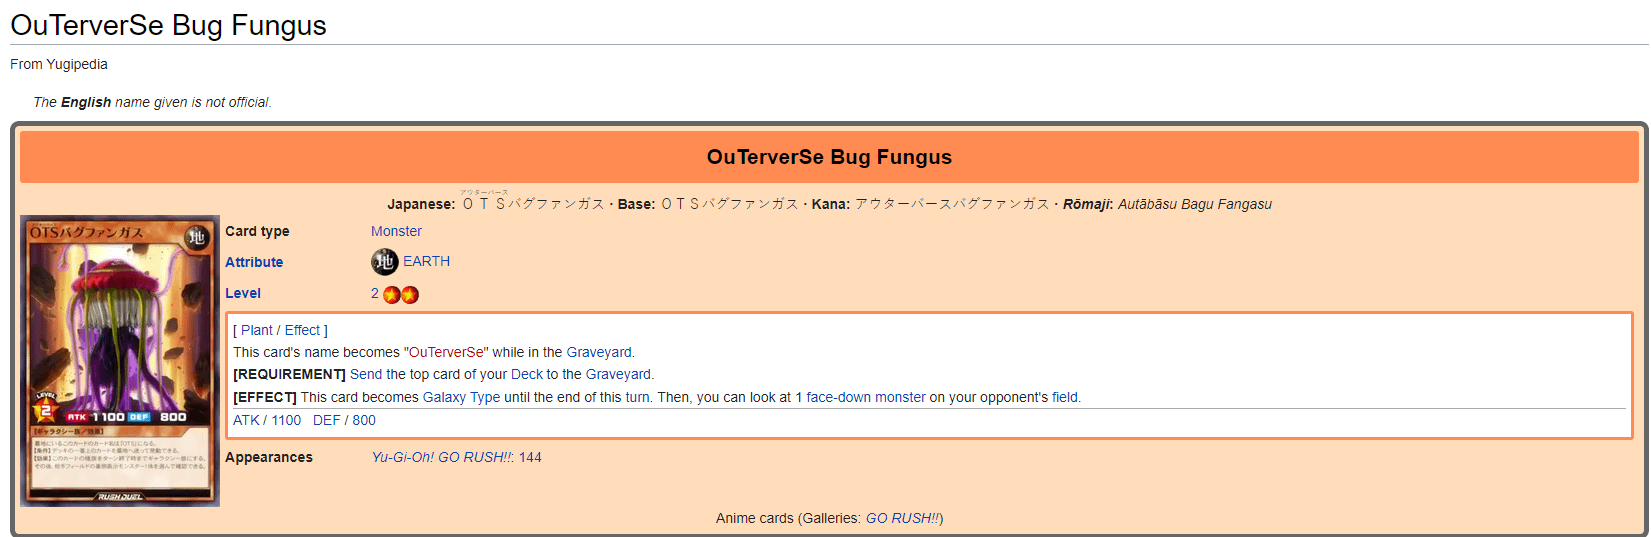Open the 800 DEF value link

(364, 420)
